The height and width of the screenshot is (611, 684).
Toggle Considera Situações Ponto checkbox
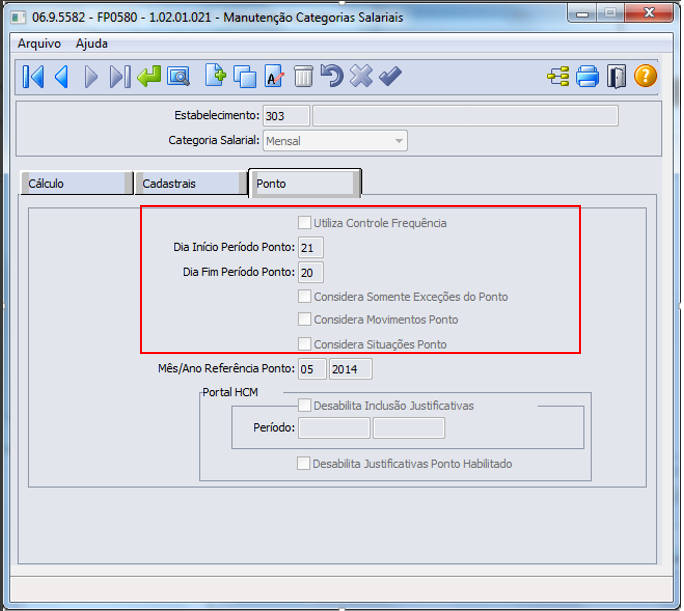(x=304, y=344)
